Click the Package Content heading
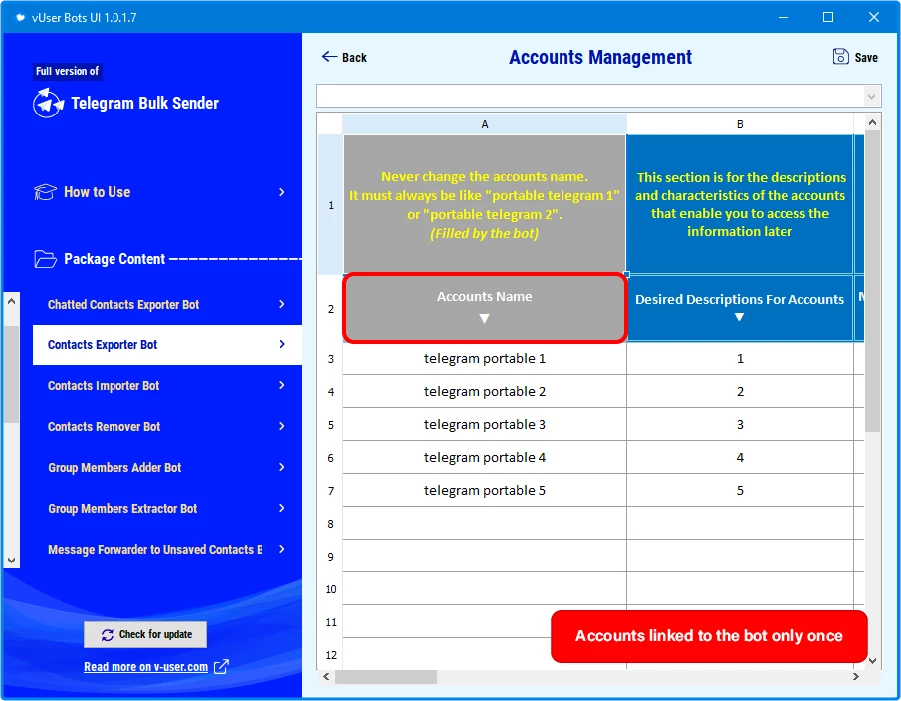The width and height of the screenshot is (901, 701). 114,259
